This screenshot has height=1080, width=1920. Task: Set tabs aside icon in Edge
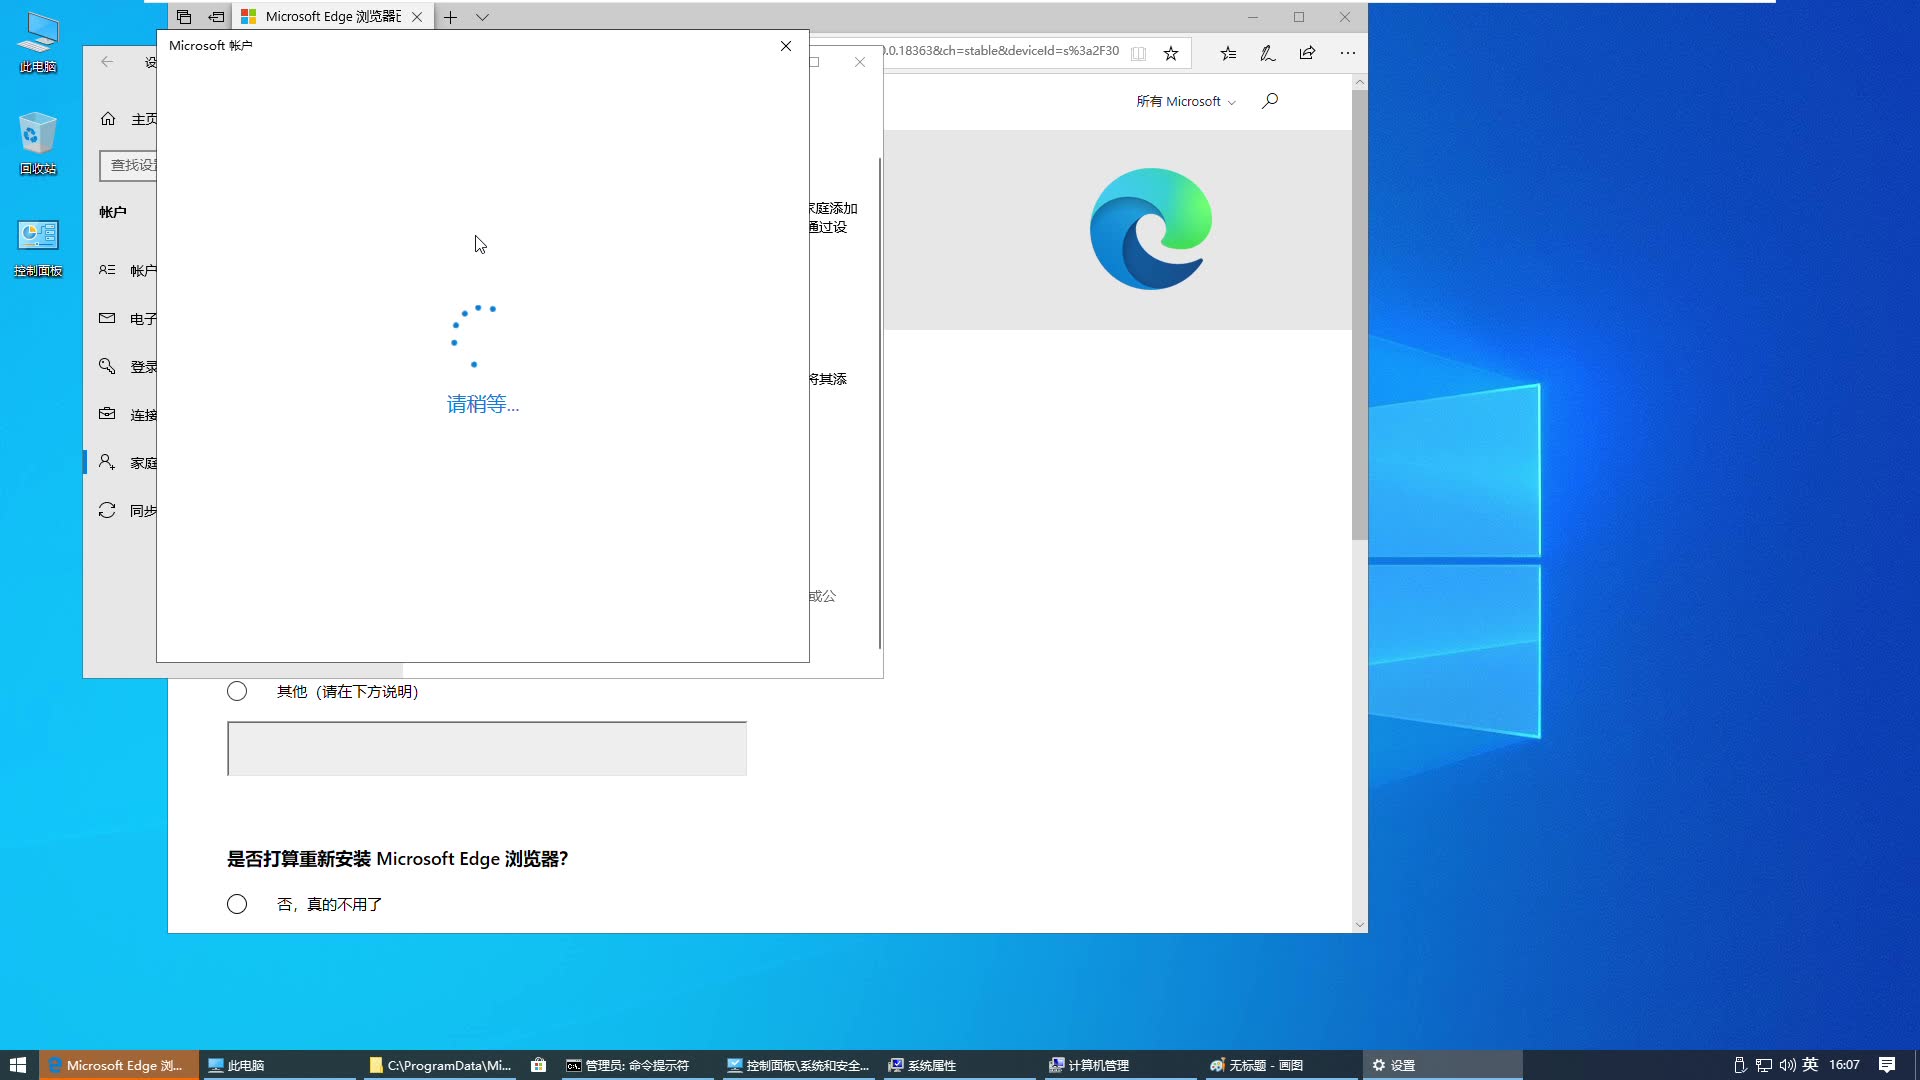216,17
